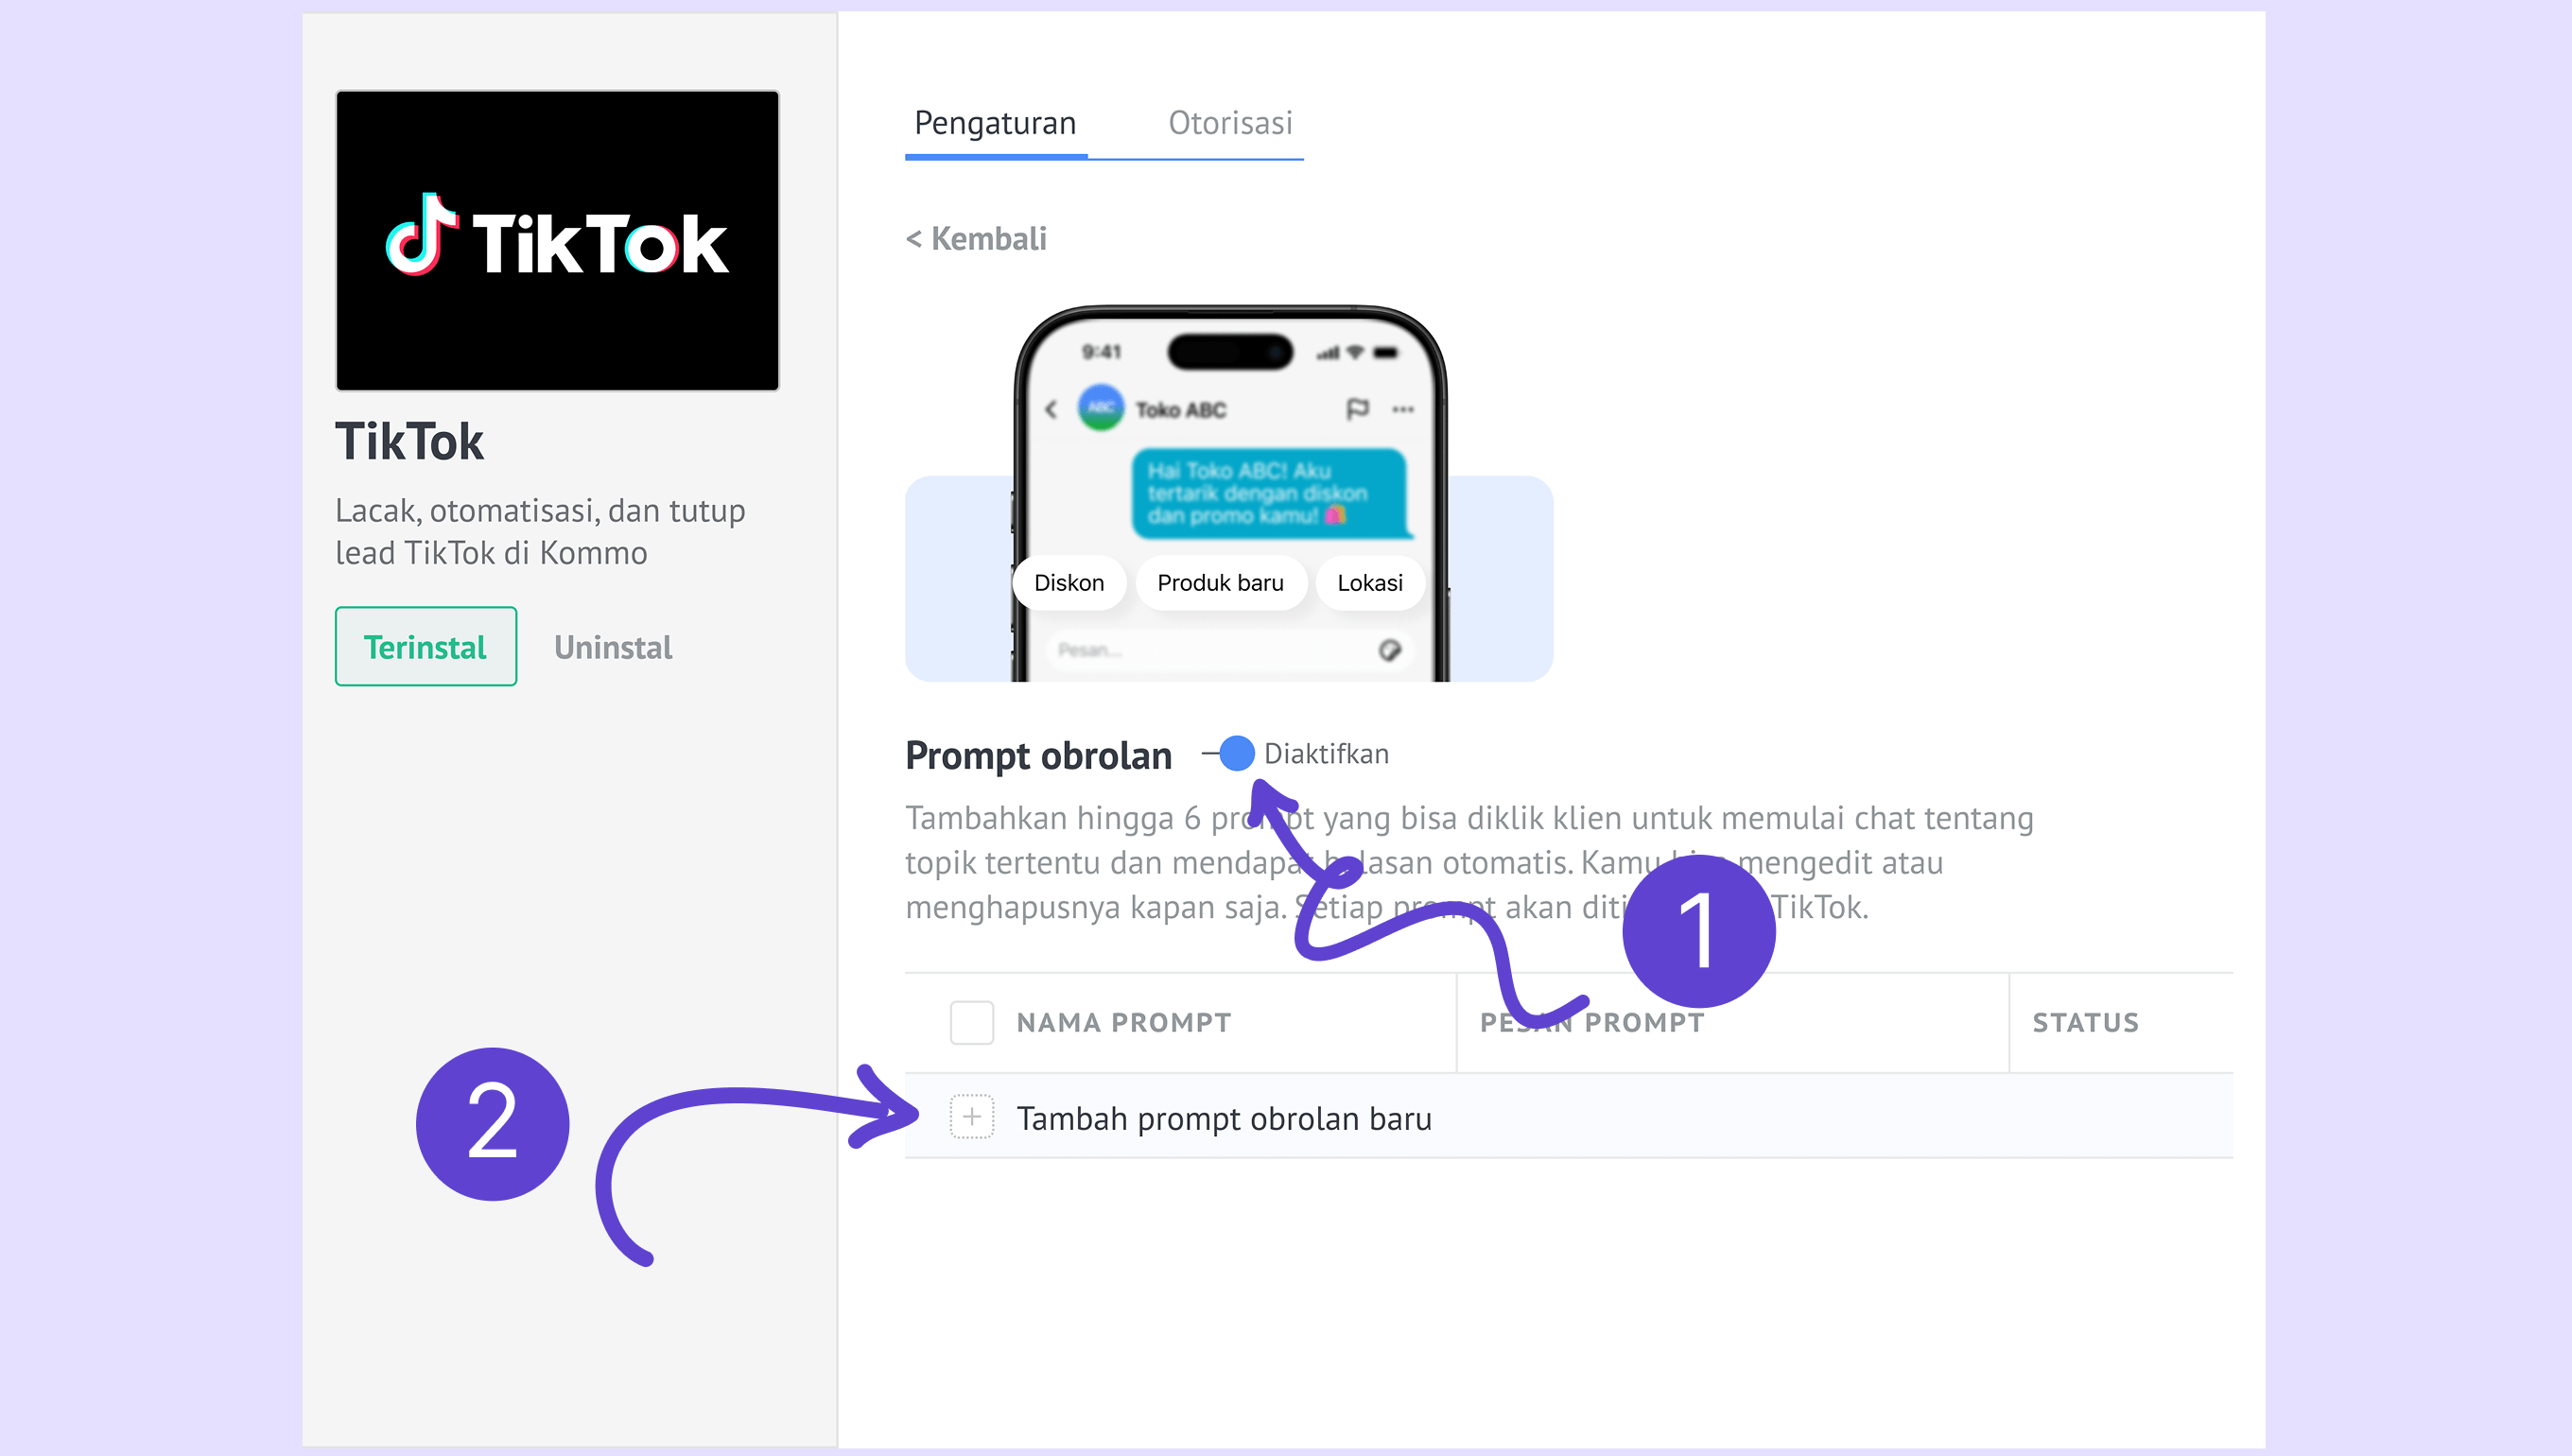This screenshot has height=1456, width=2572.
Task: Click the plus icon to add prompt
Action: click(x=971, y=1117)
